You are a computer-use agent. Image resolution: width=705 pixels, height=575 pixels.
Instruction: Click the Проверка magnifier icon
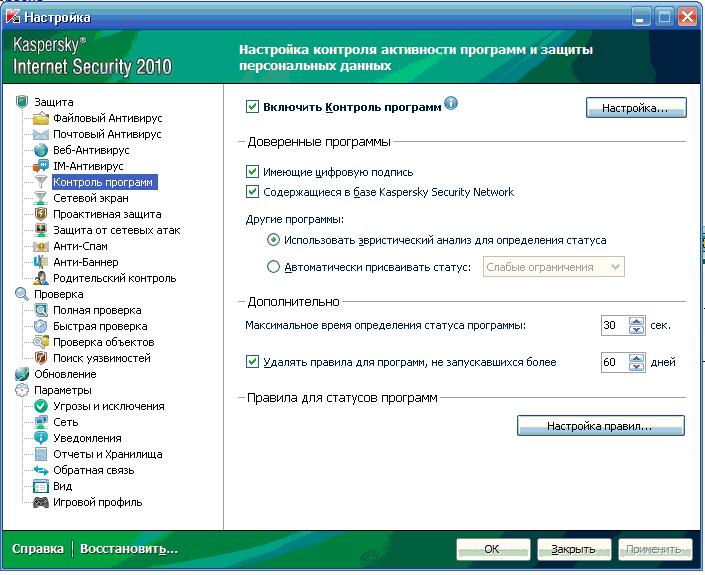[x=22, y=294]
